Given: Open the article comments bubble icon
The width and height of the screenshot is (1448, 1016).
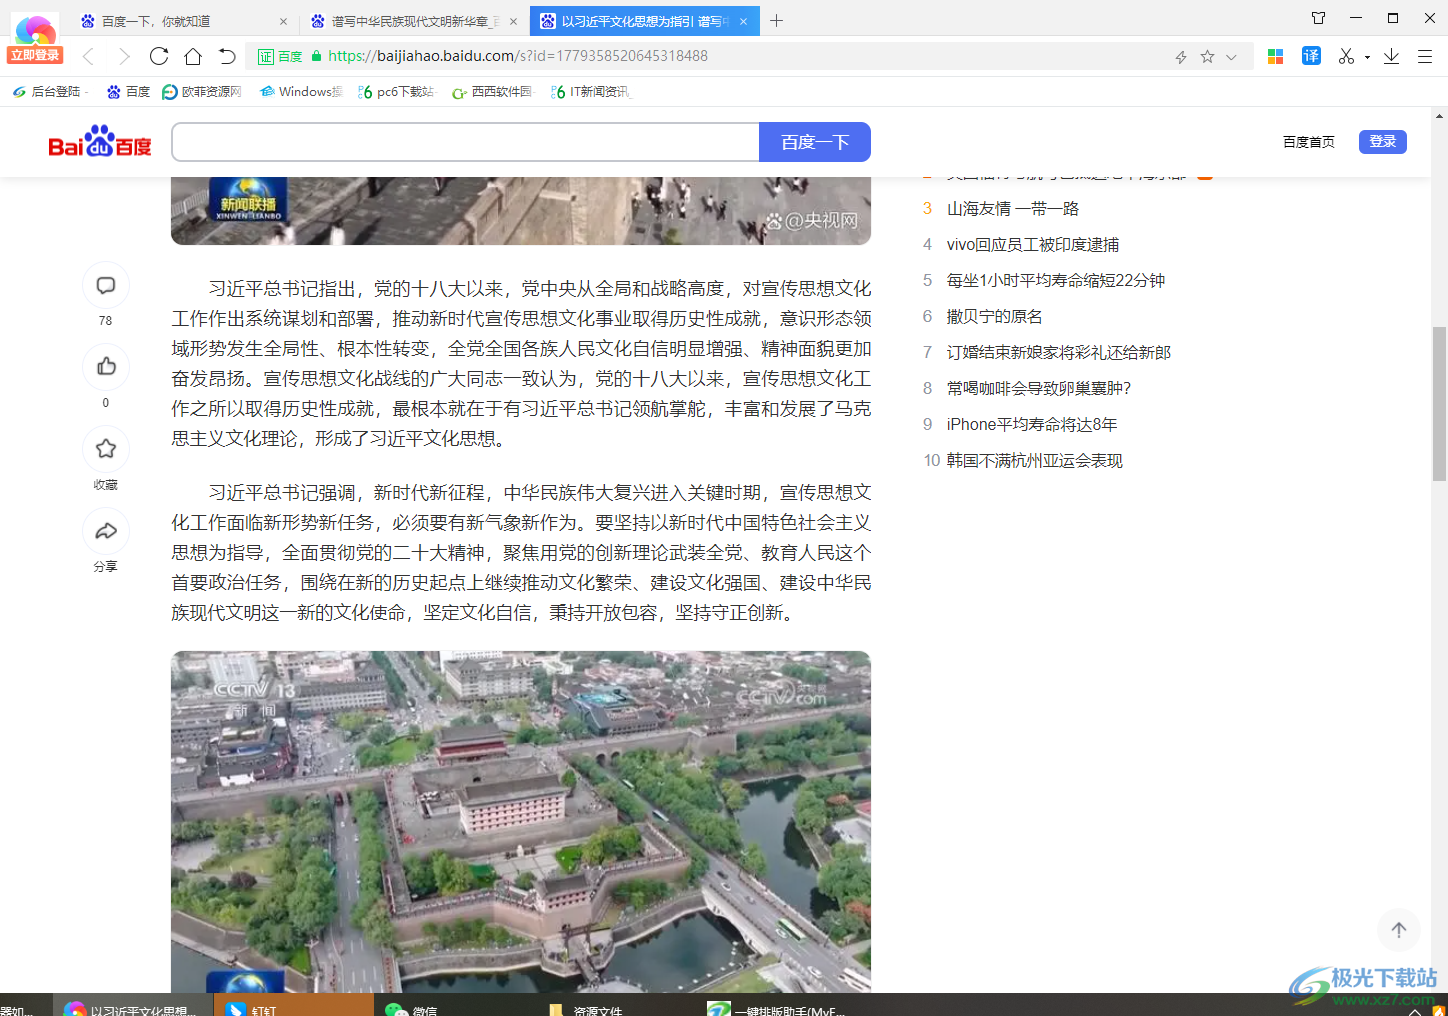Looking at the screenshot, I should tap(106, 286).
